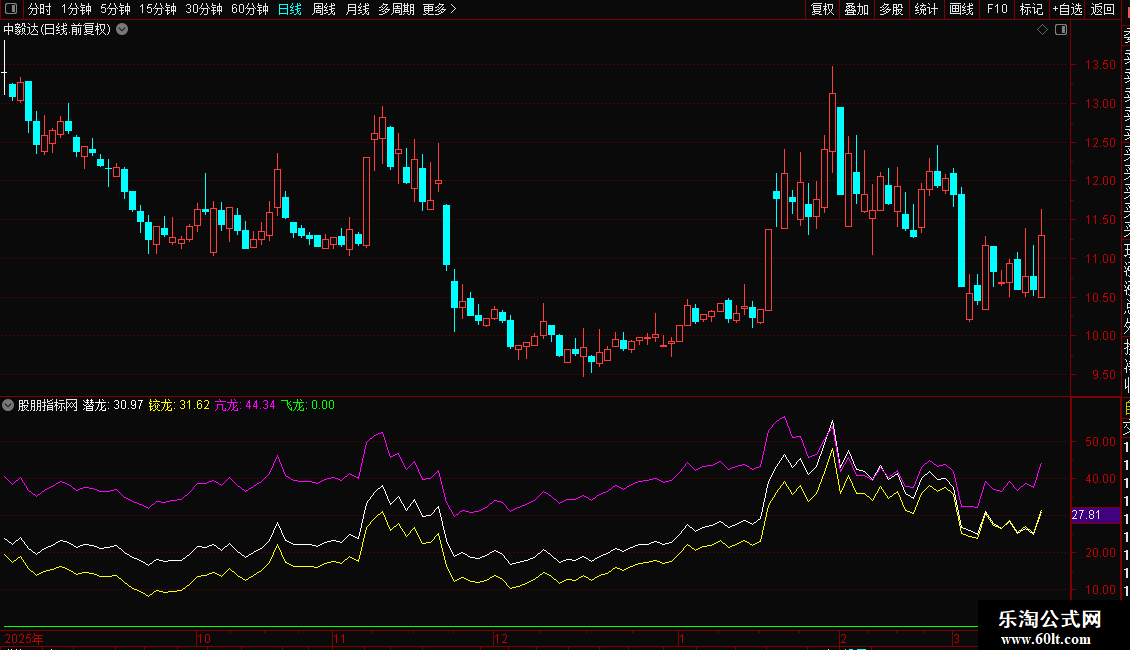Open 叠加 overlay comparison

856,9
